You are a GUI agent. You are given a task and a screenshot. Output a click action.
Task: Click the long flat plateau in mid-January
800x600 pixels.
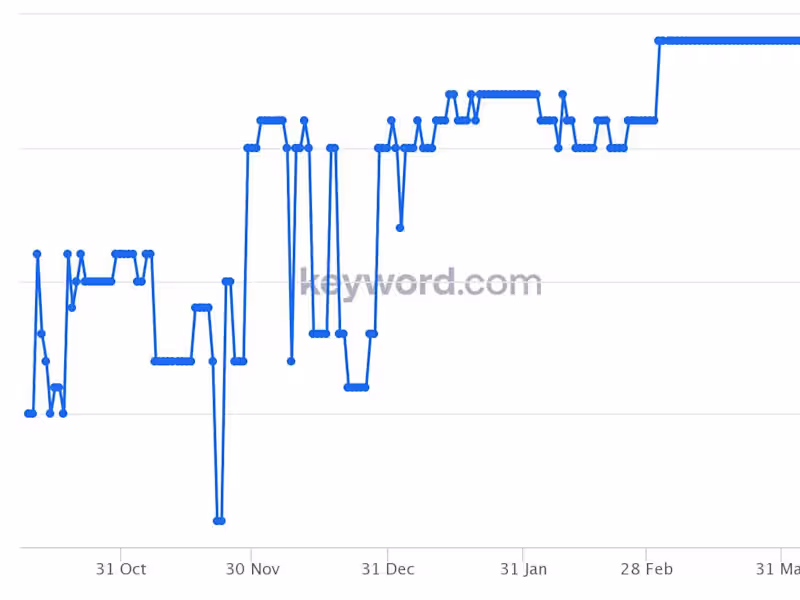(x=508, y=94)
